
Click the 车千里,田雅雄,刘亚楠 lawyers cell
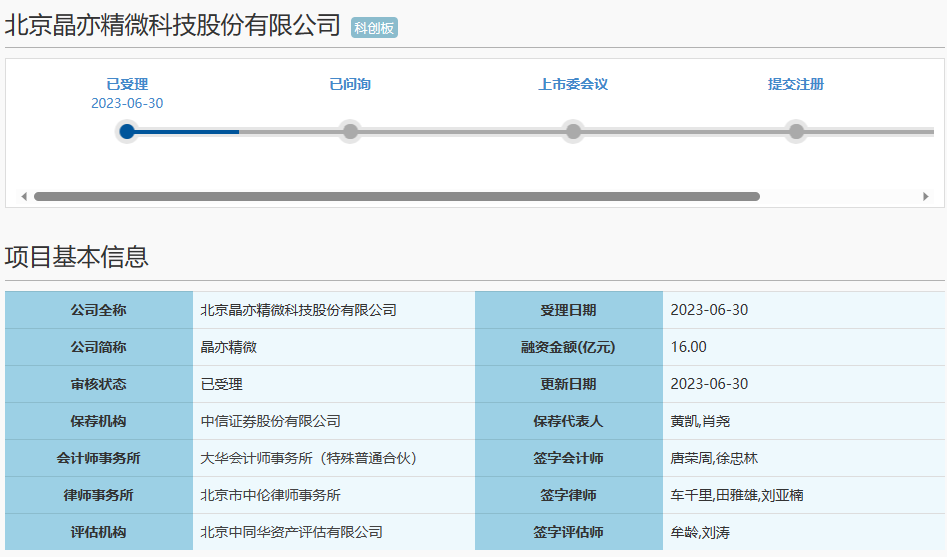pos(804,495)
